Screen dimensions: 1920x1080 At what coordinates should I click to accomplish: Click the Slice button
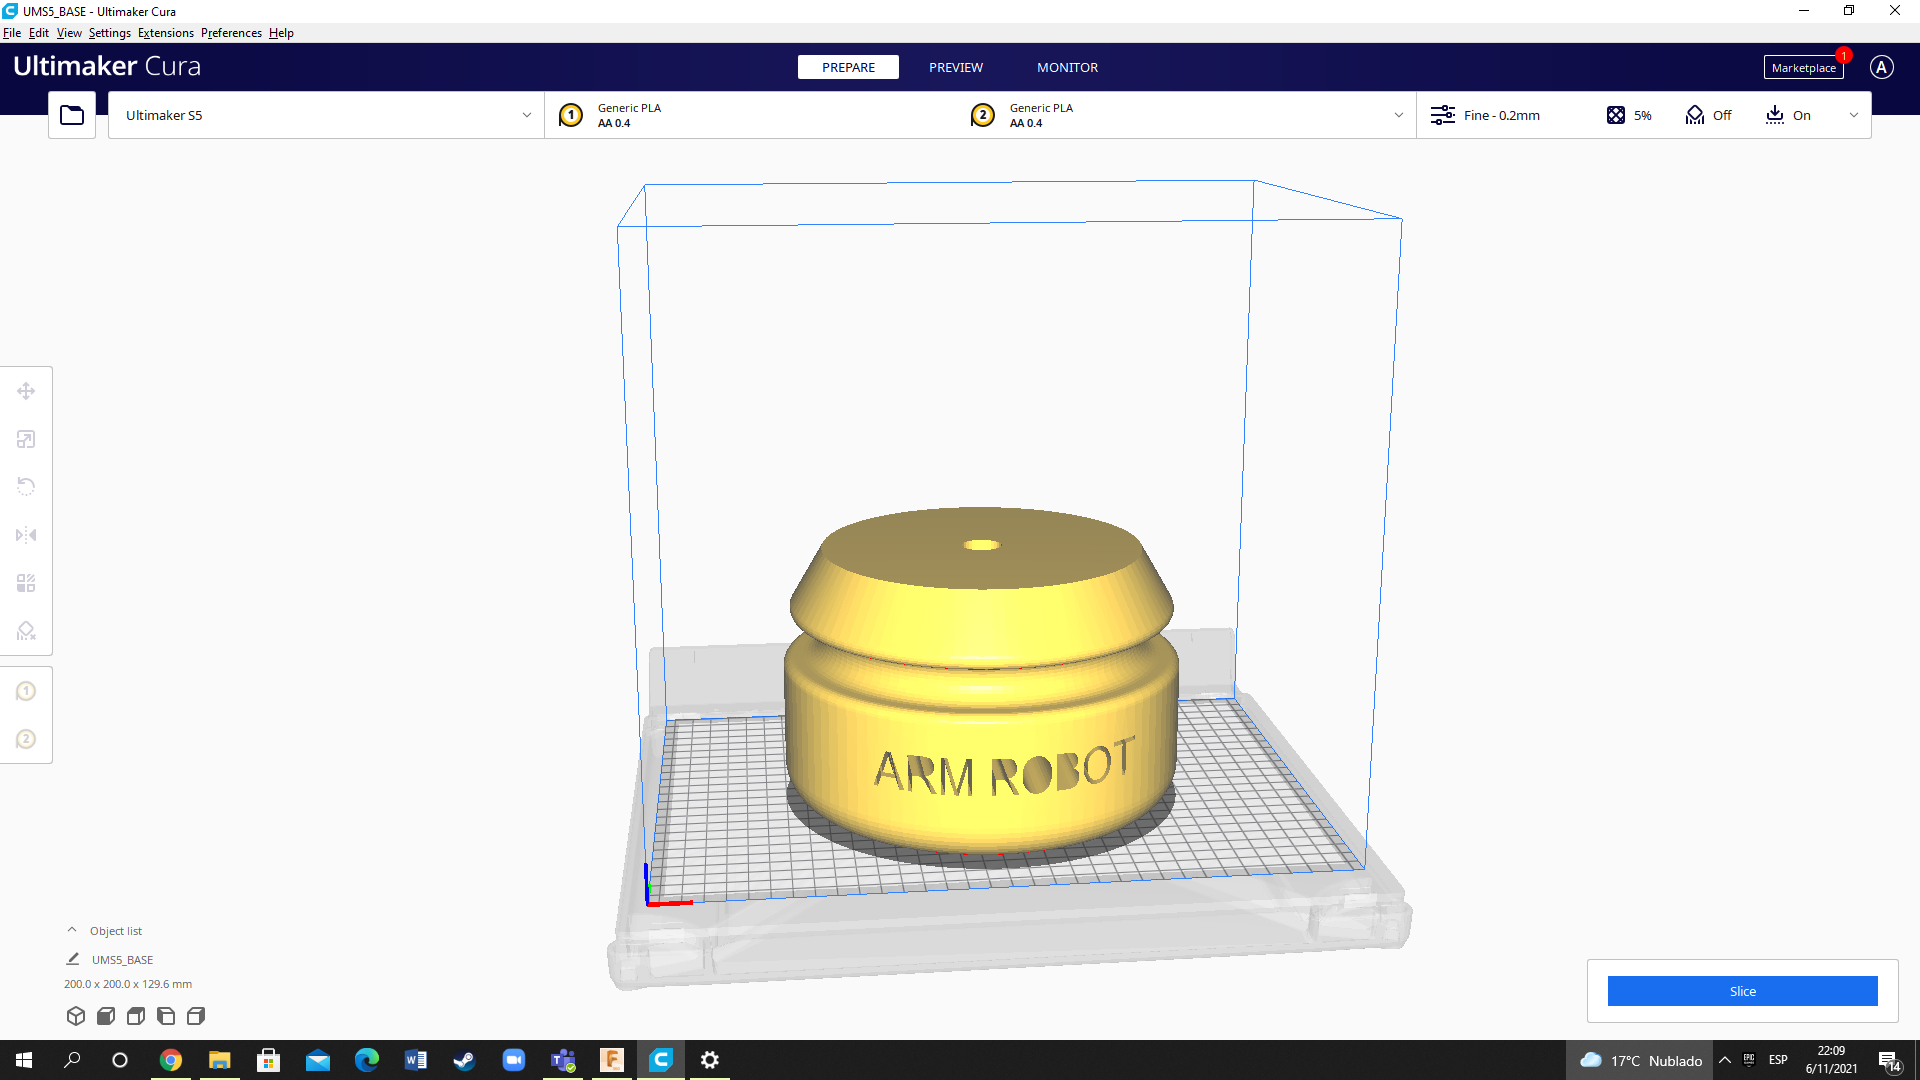pos(1742,990)
